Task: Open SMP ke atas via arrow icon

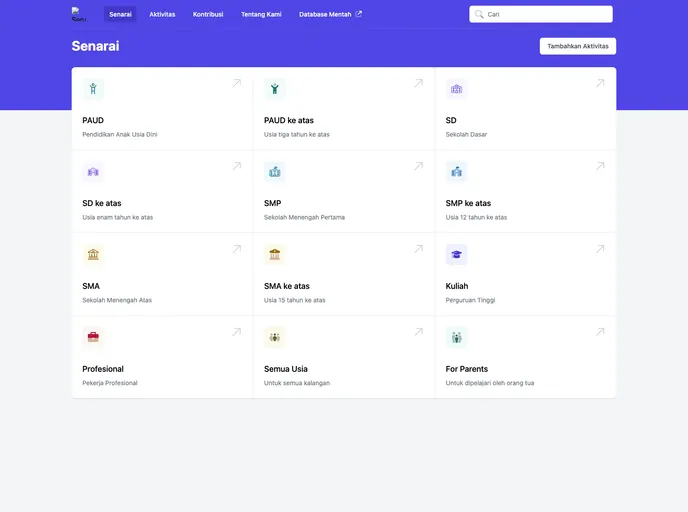Action: (600, 166)
